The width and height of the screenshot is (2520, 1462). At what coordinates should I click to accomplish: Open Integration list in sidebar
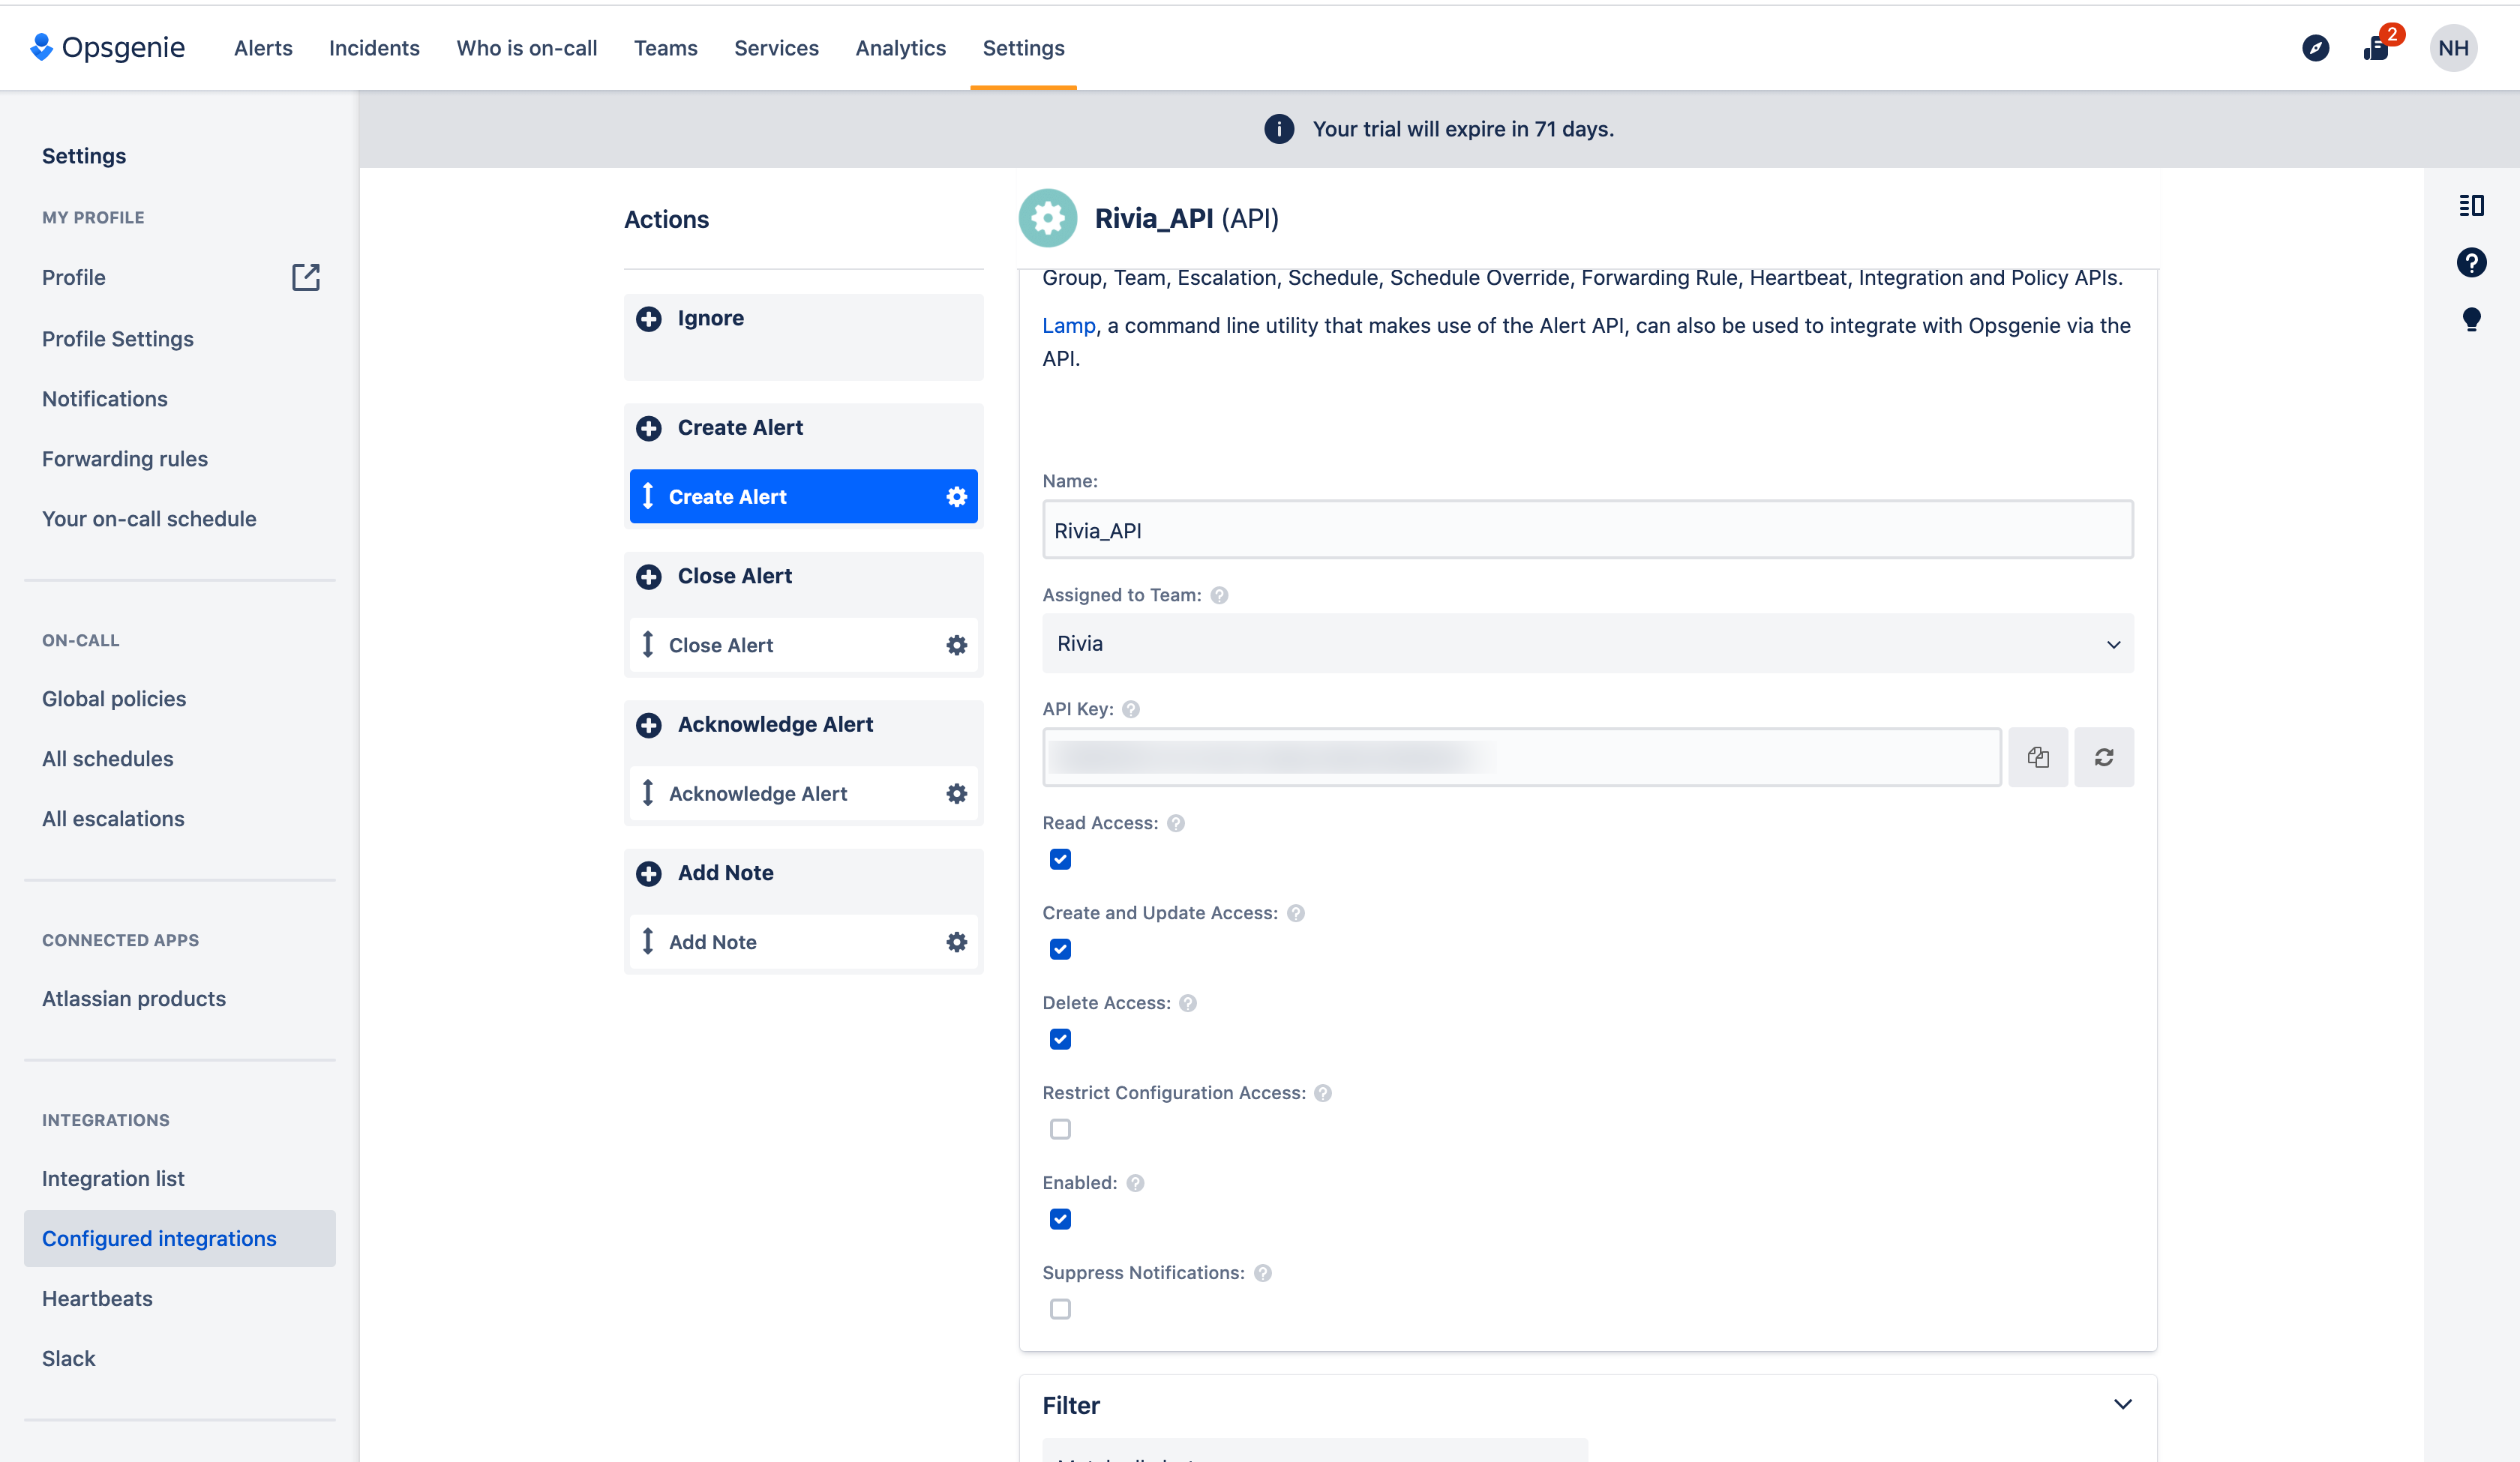[x=113, y=1178]
